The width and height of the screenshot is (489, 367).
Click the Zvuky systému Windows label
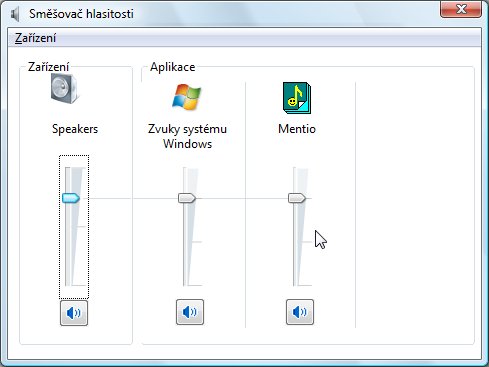(187, 136)
